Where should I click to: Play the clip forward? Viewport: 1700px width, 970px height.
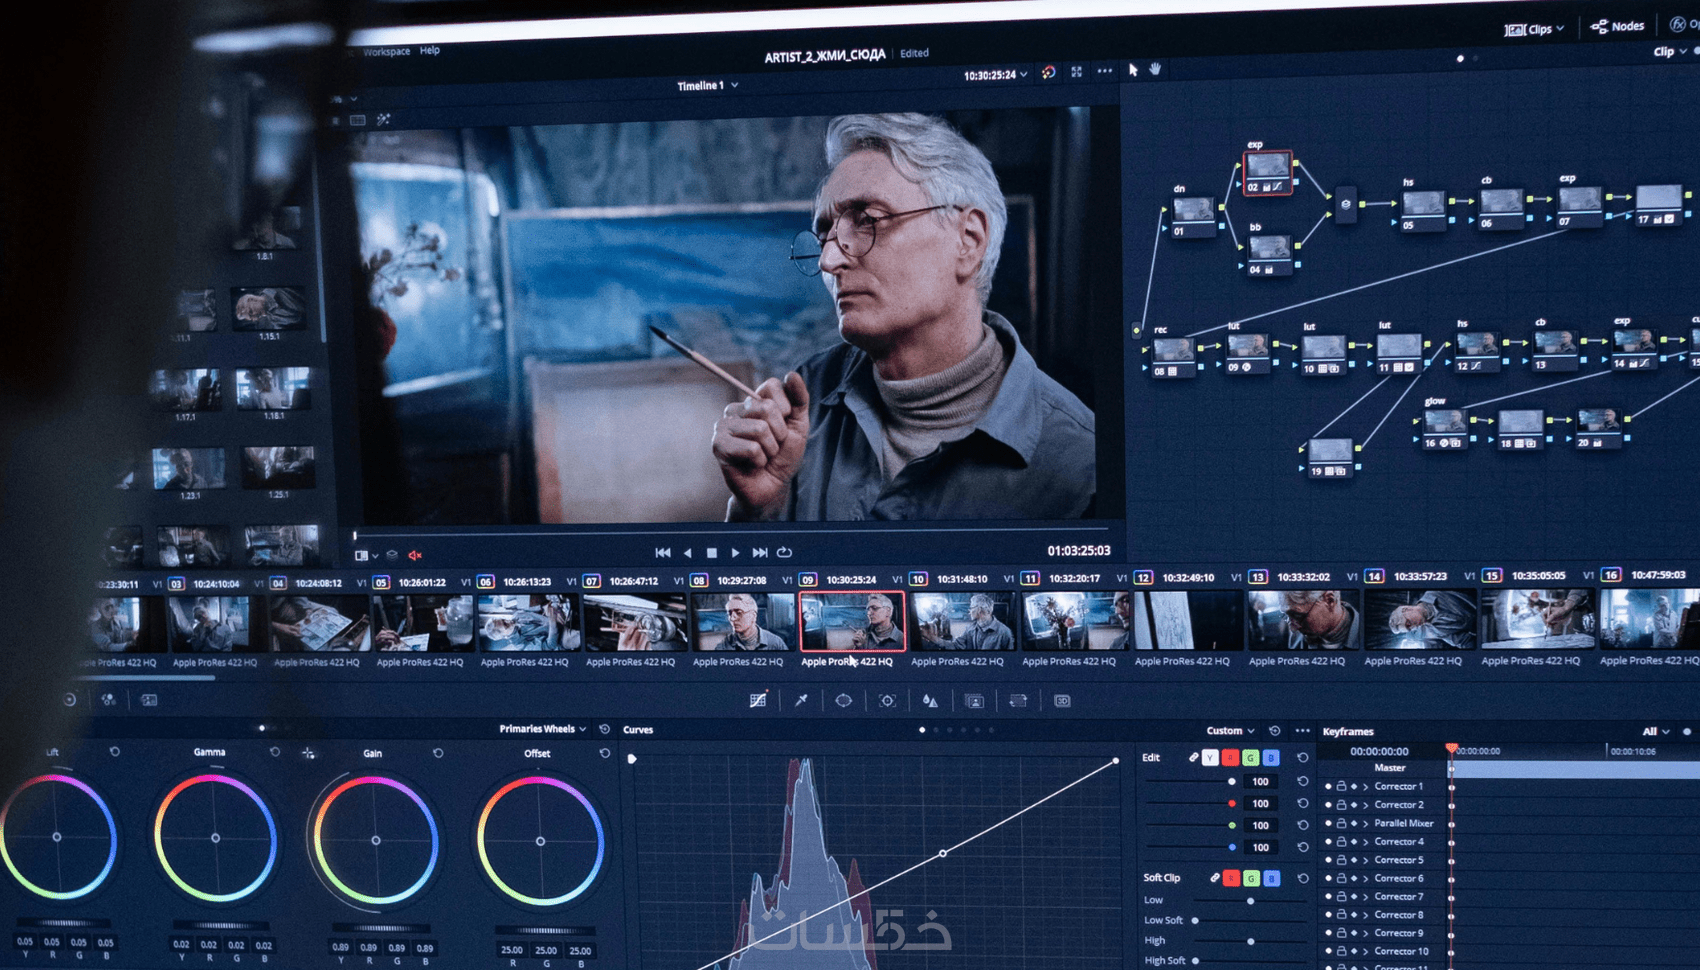pyautogui.click(x=736, y=553)
